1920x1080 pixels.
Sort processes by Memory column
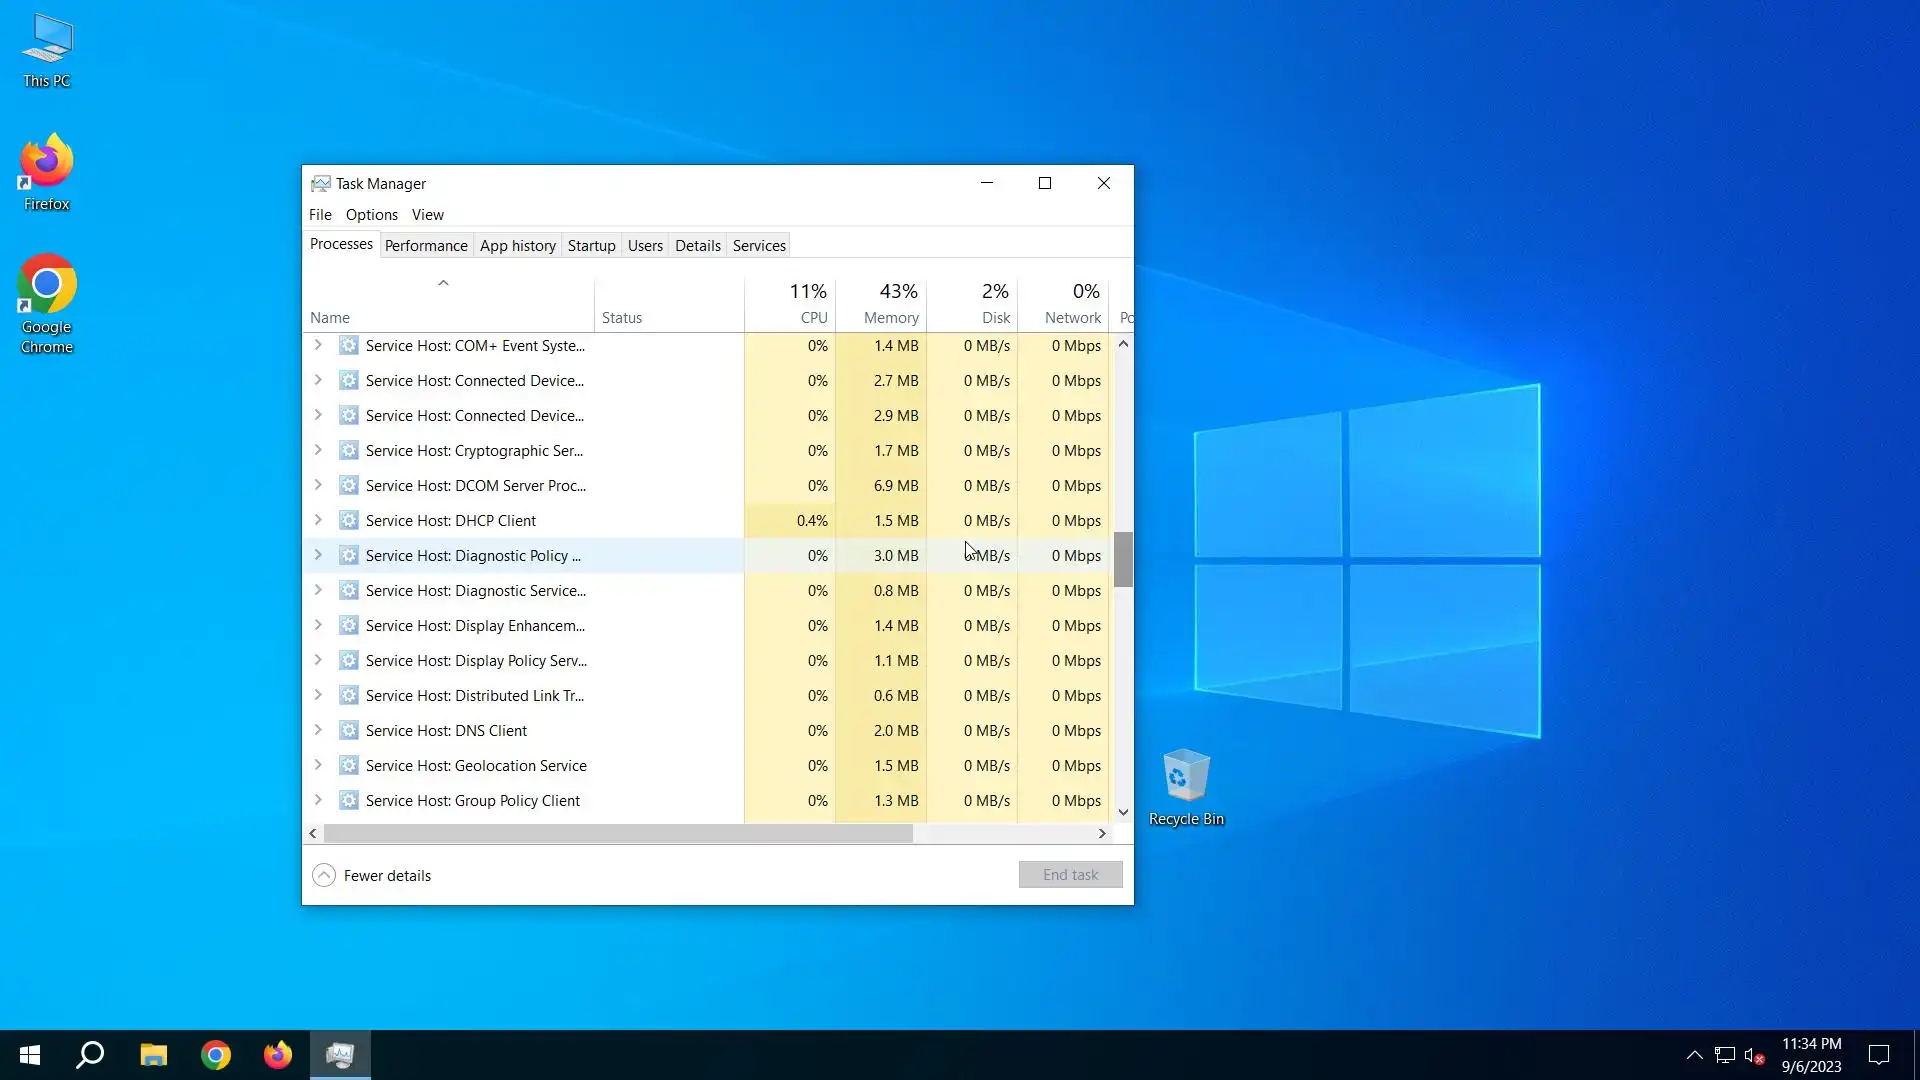point(890,317)
